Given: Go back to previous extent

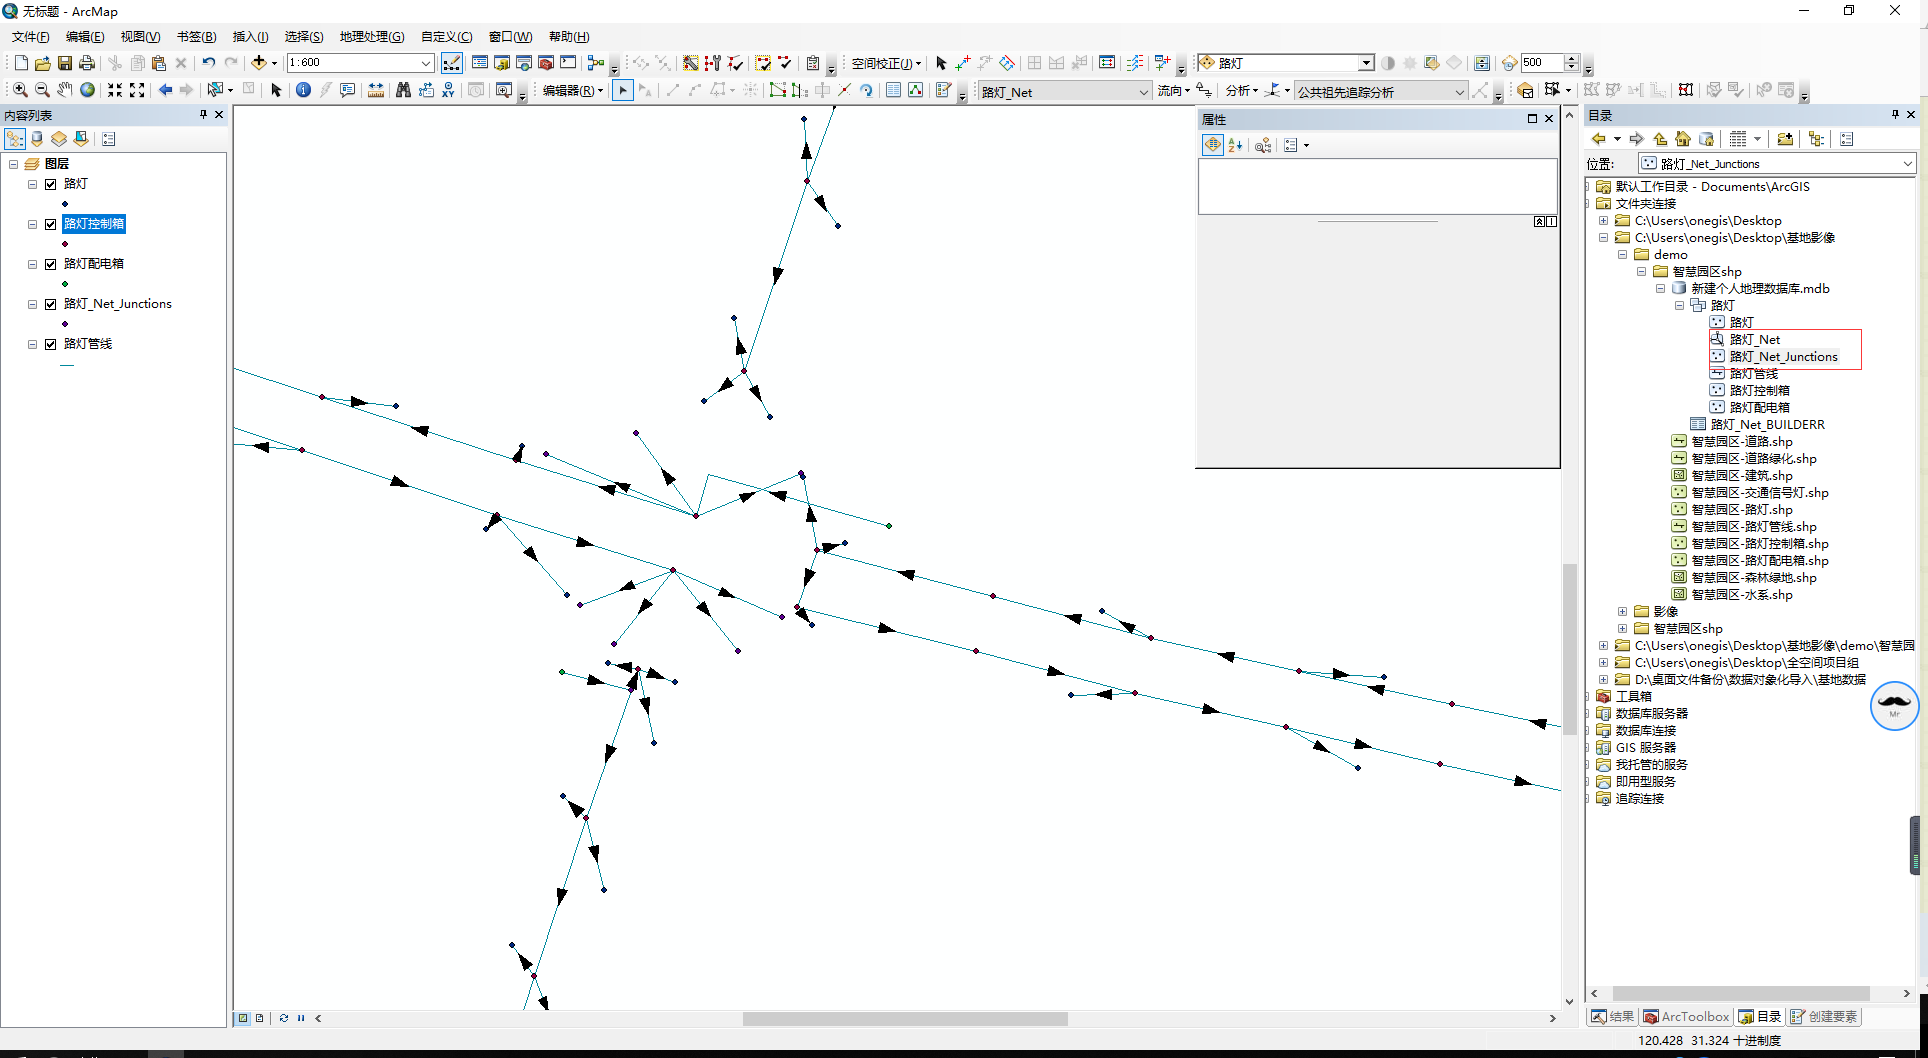Looking at the screenshot, I should tap(165, 90).
